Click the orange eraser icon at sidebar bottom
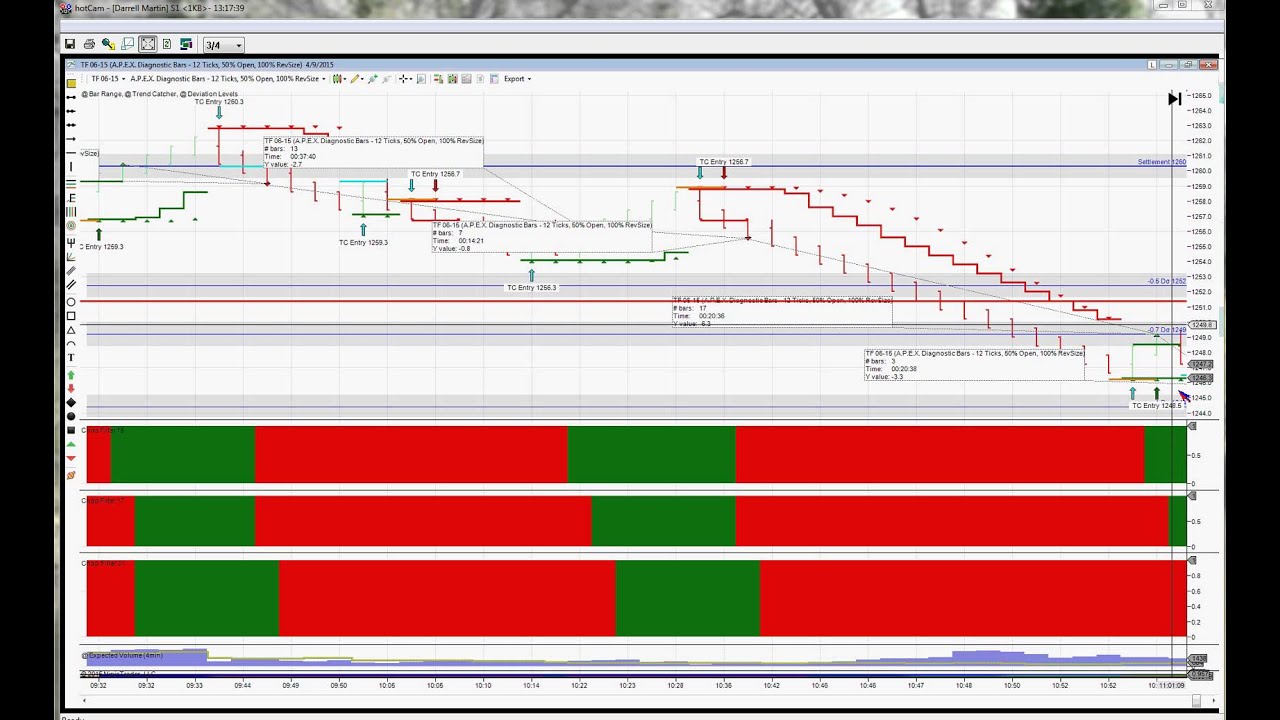The width and height of the screenshot is (1280, 720). [x=71, y=473]
